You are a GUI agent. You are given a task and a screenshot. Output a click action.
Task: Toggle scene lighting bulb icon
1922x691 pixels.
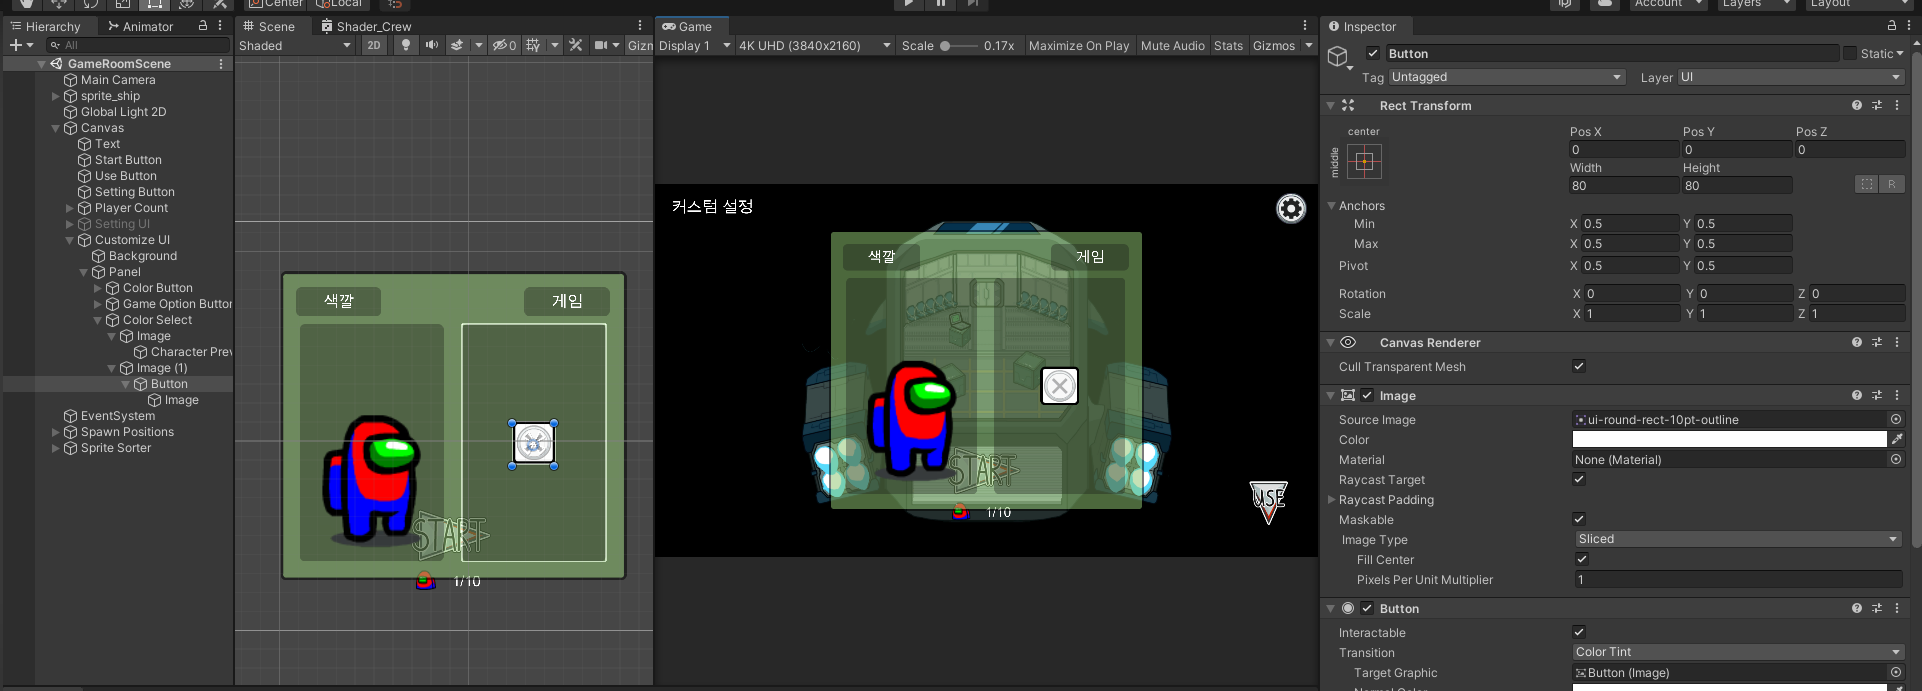[405, 45]
